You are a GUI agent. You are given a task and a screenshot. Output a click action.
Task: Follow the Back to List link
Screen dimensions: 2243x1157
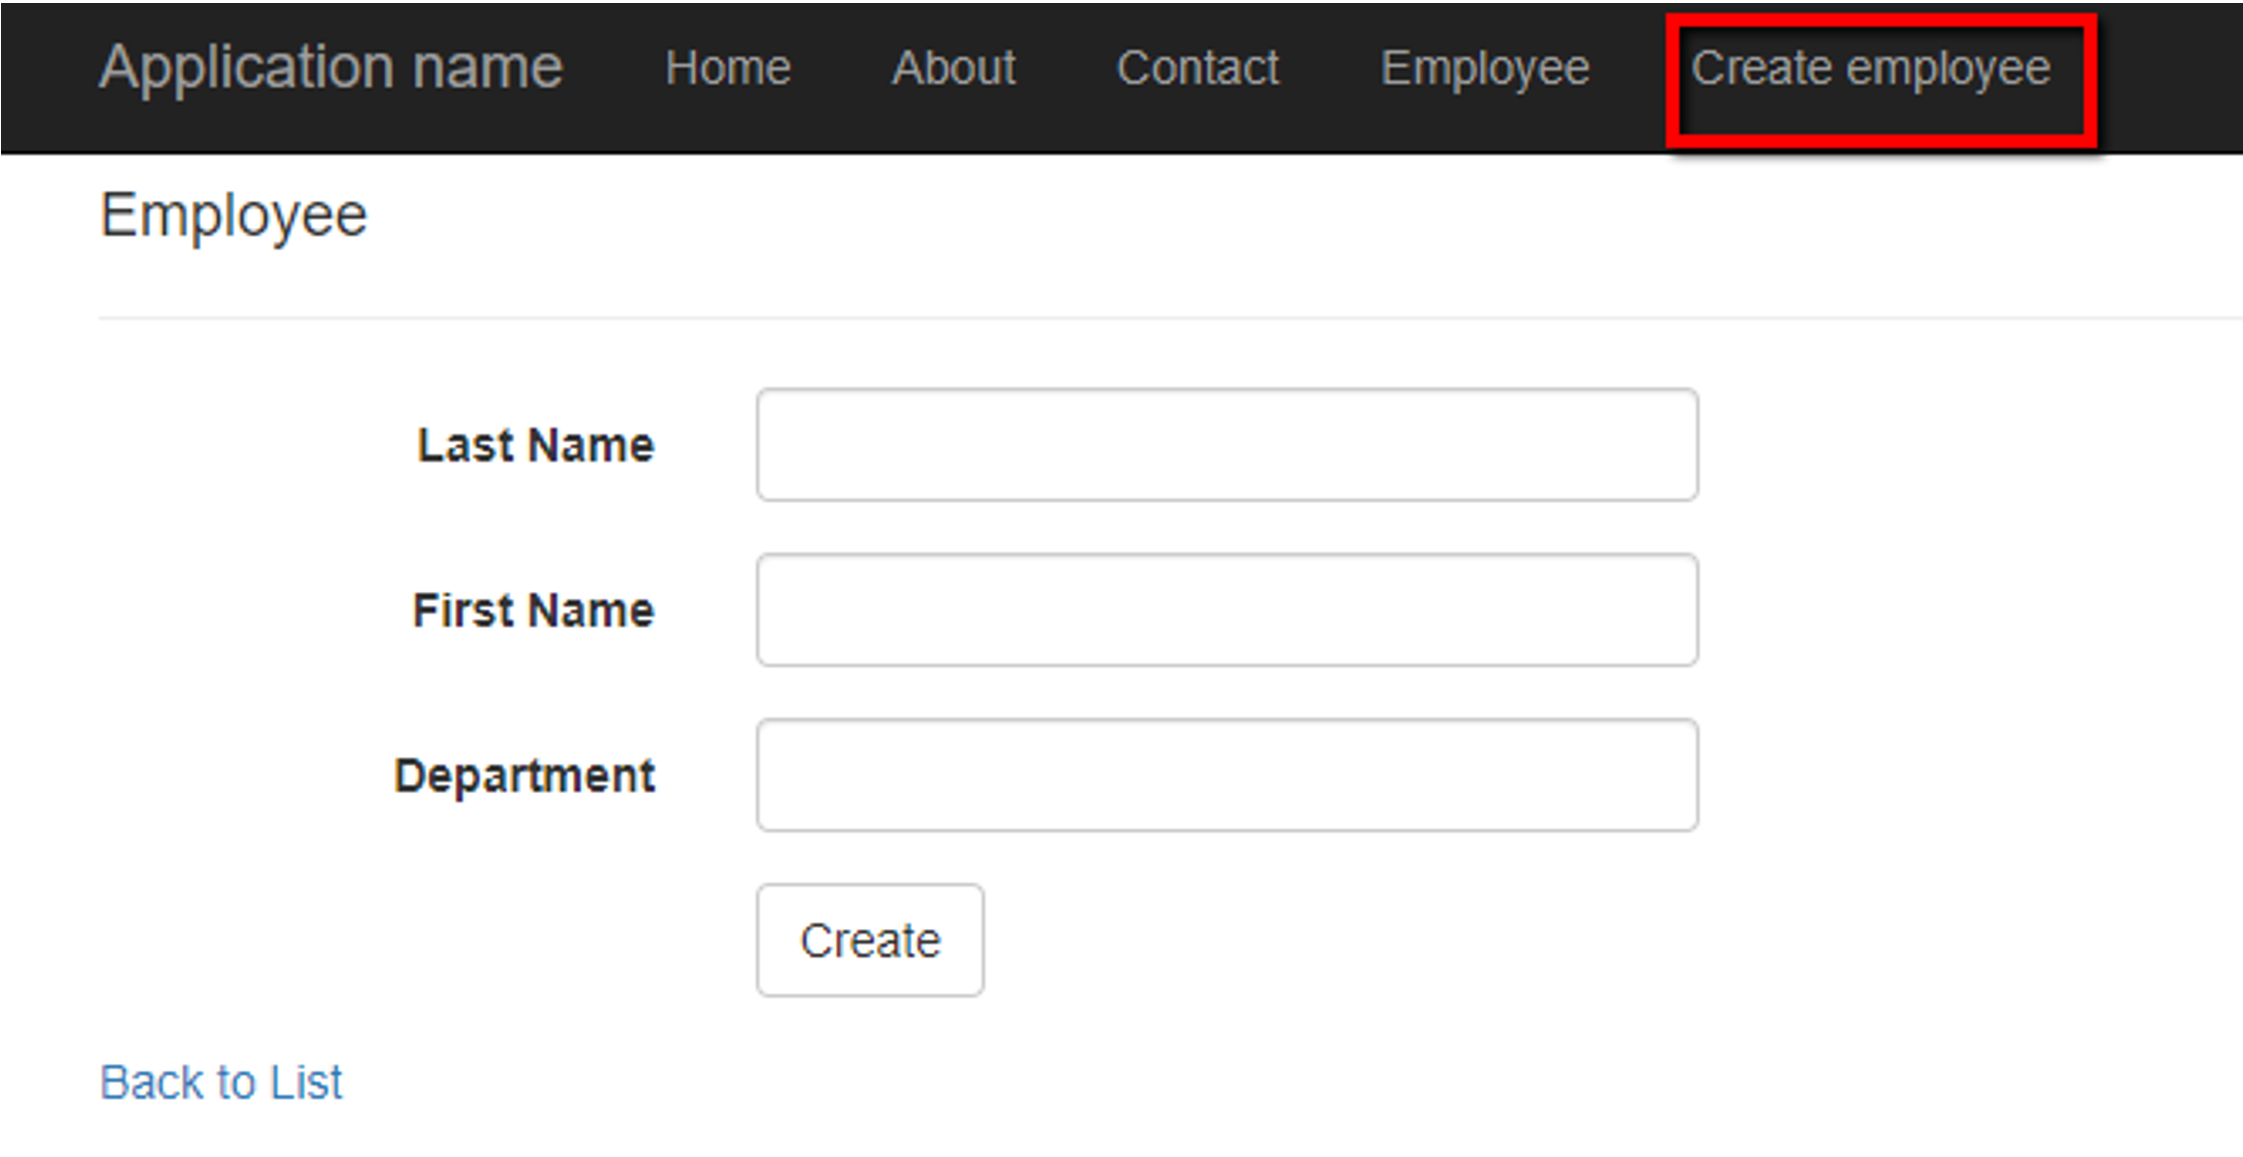pos(221,1082)
